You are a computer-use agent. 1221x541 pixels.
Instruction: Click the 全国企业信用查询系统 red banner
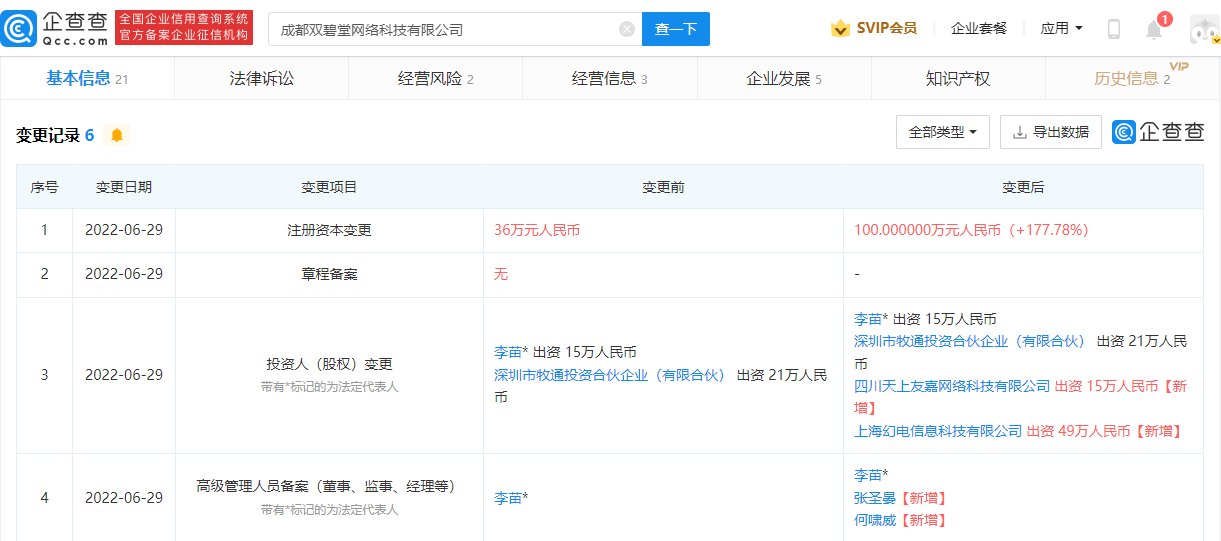184,28
